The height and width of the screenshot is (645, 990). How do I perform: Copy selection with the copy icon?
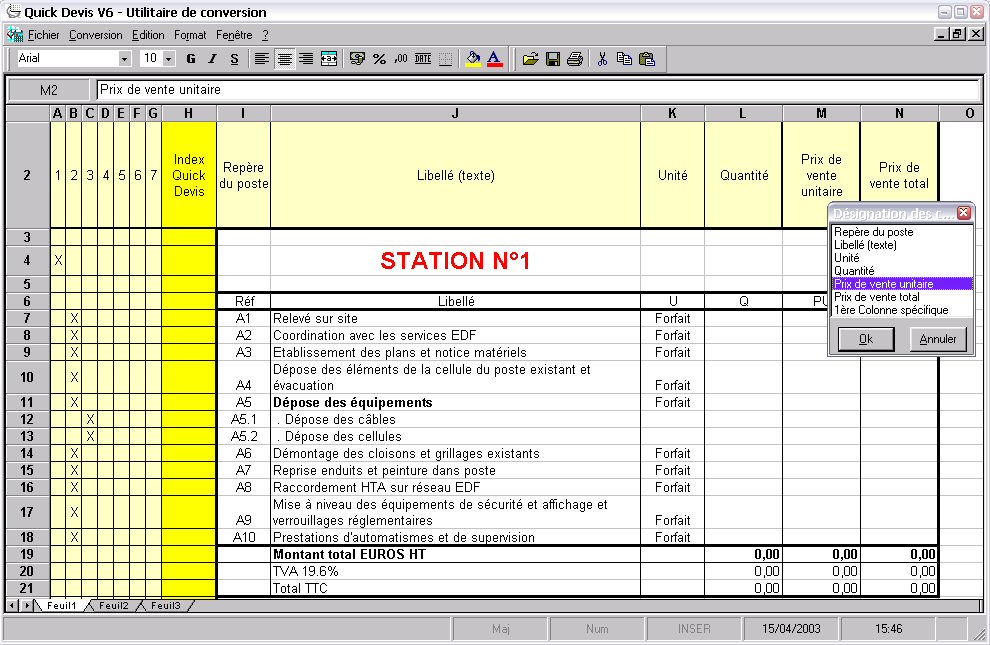click(x=624, y=59)
